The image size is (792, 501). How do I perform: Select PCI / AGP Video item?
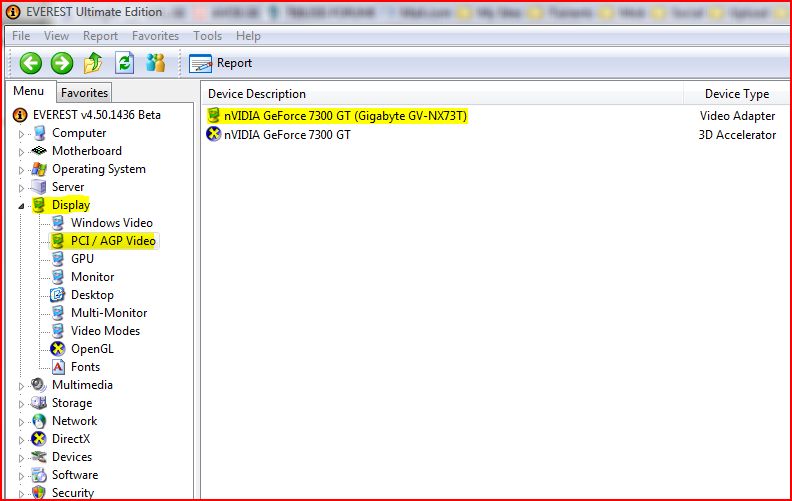113,241
